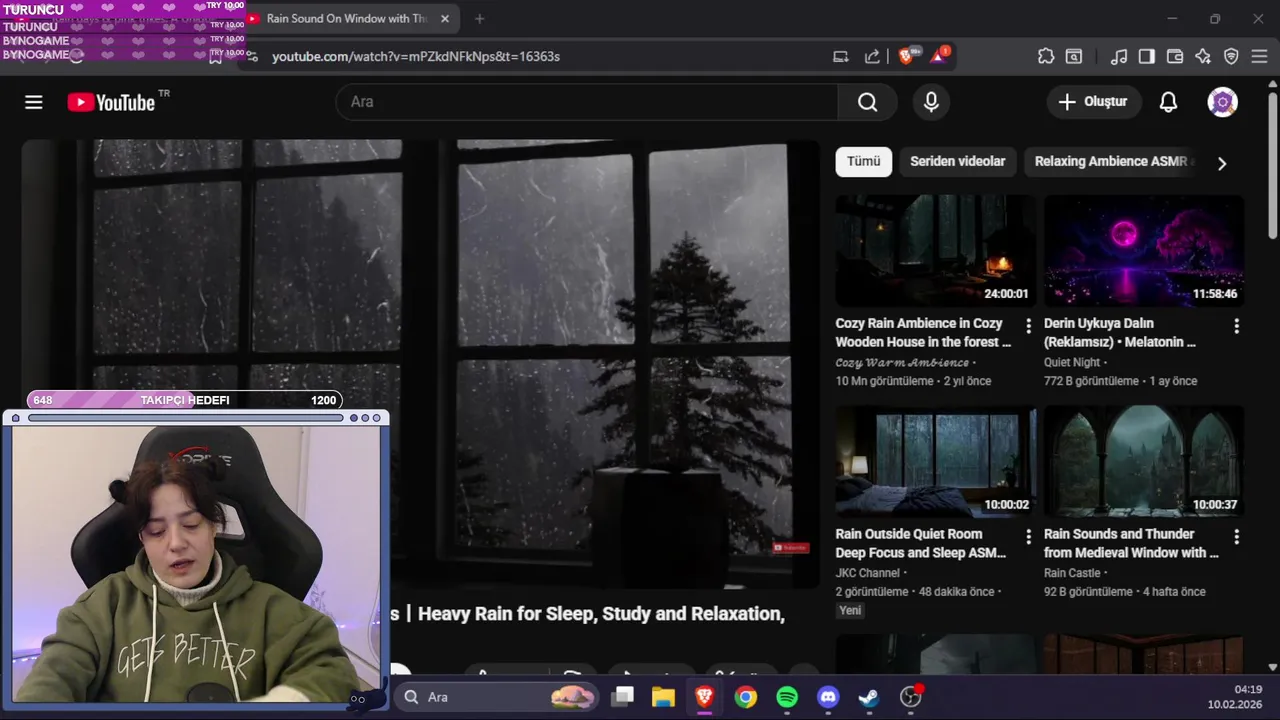The height and width of the screenshot is (720, 1280).
Task: Click the install/cast screen icon in address bar
Action: (x=841, y=56)
